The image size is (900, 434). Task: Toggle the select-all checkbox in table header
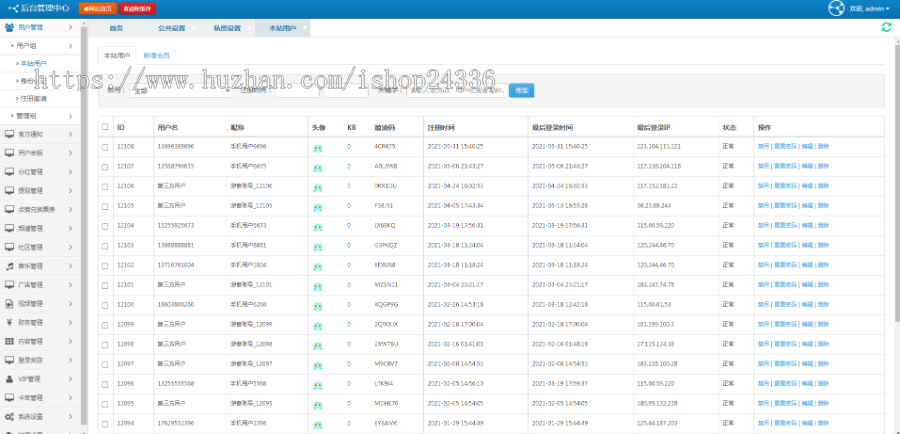pyautogui.click(x=105, y=127)
